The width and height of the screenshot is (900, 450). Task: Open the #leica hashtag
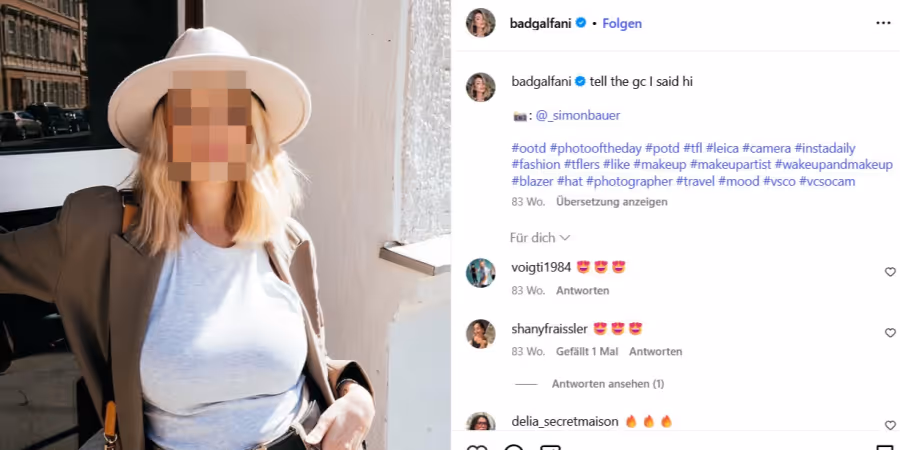722,149
